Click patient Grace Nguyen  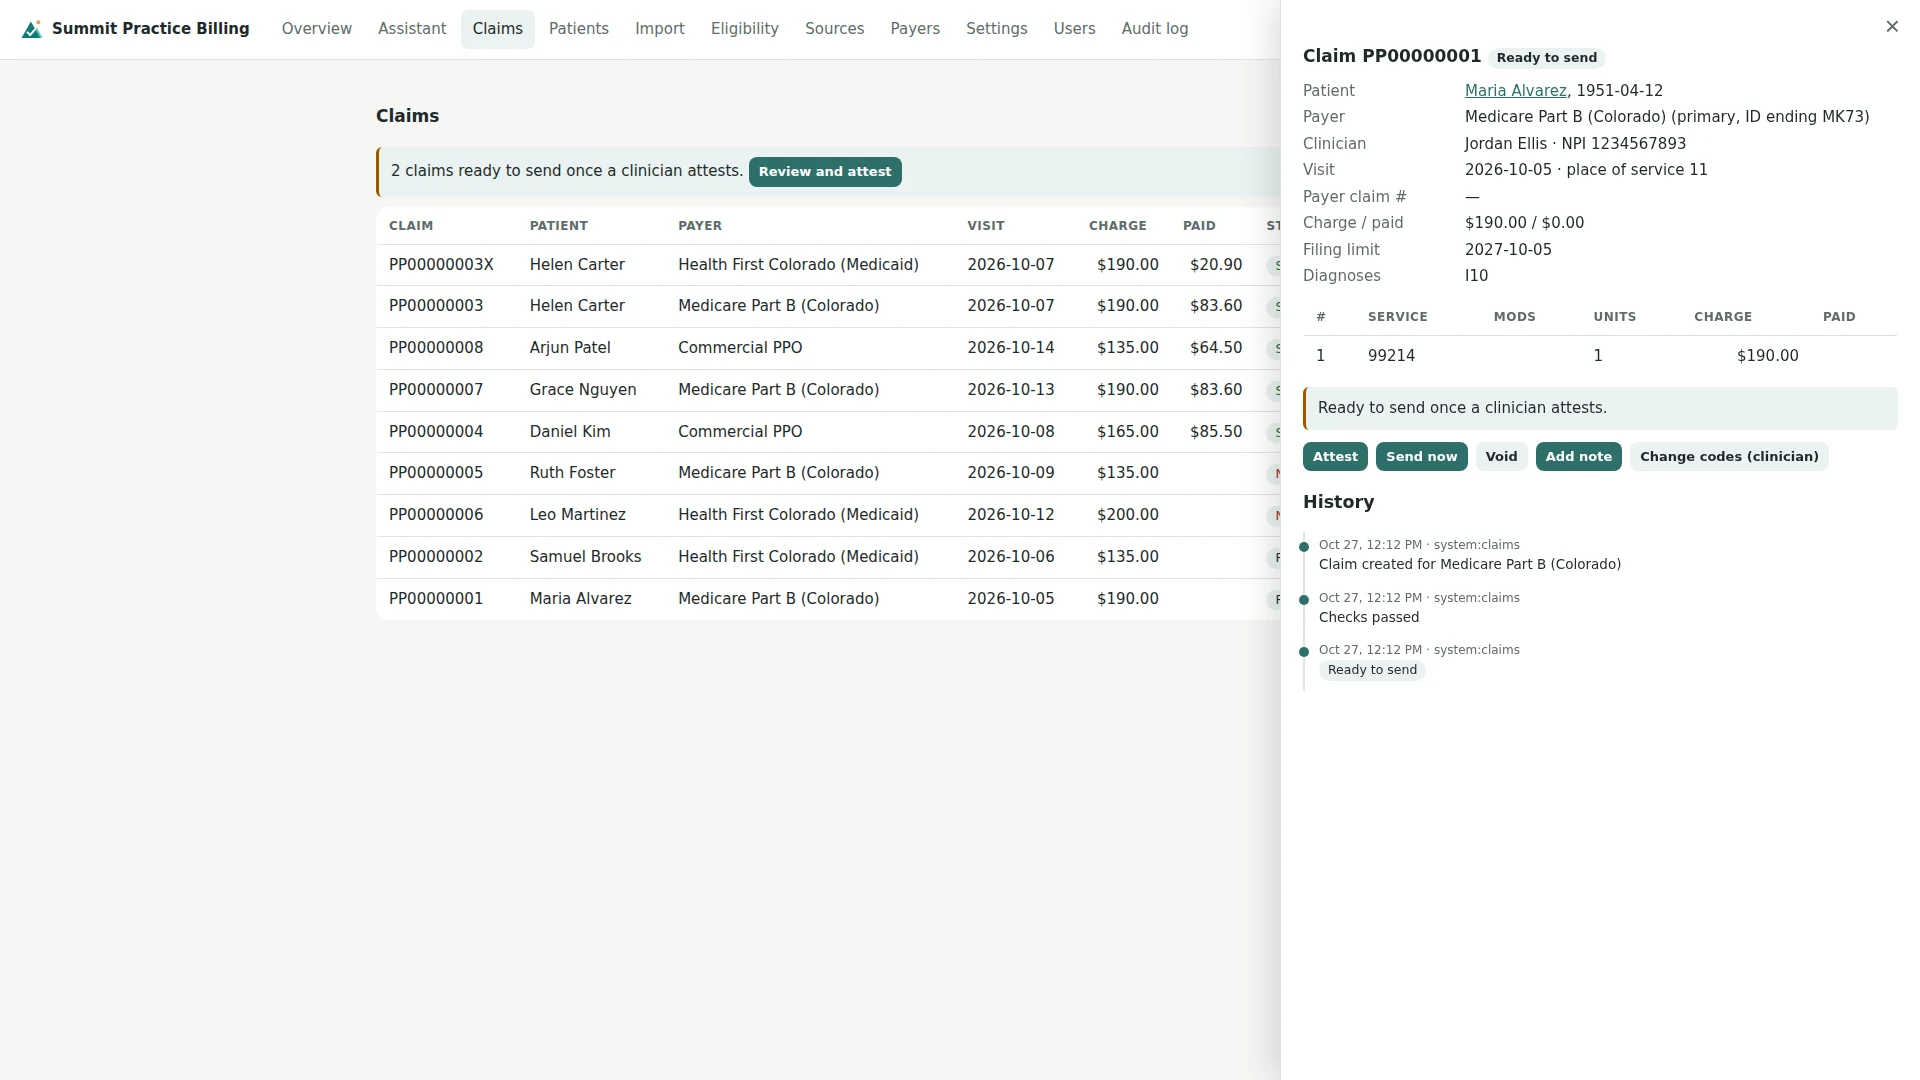(x=582, y=390)
